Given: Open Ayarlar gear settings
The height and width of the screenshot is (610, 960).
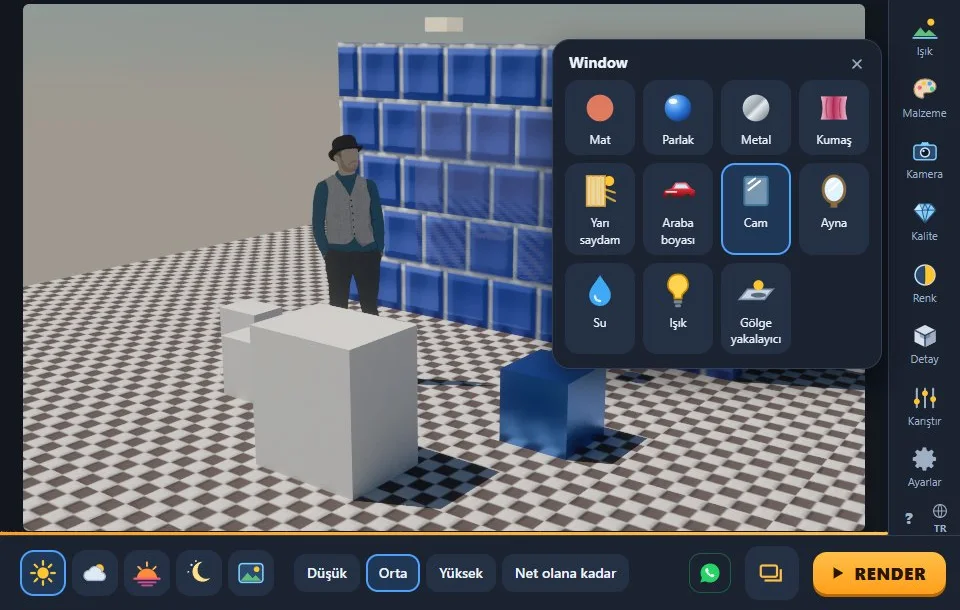Looking at the screenshot, I should click(924, 468).
